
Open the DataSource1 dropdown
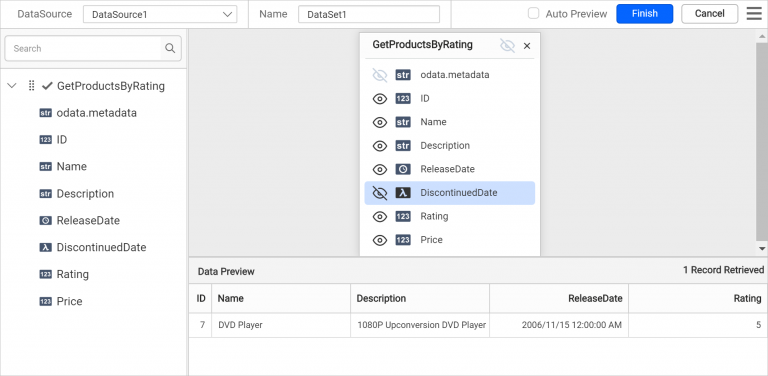pos(160,14)
